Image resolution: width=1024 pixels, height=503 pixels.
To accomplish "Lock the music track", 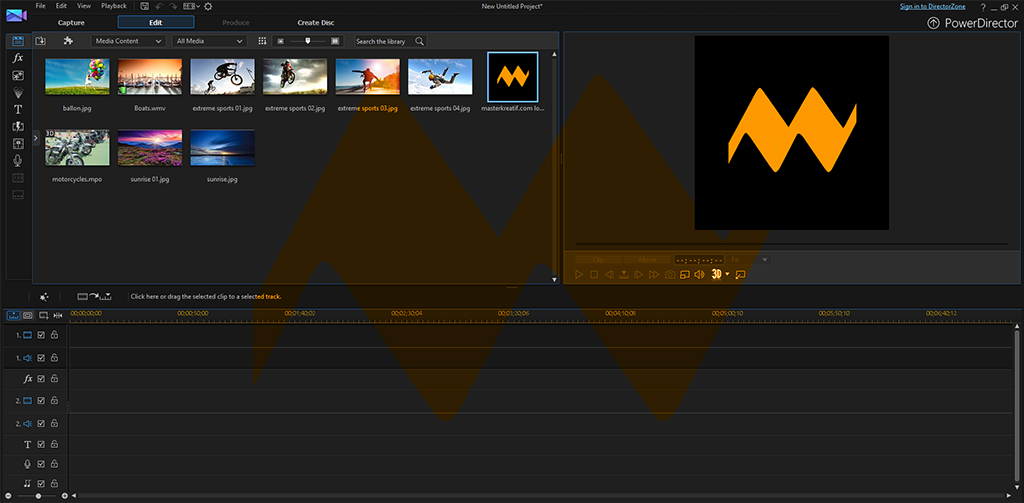I will tap(55, 483).
